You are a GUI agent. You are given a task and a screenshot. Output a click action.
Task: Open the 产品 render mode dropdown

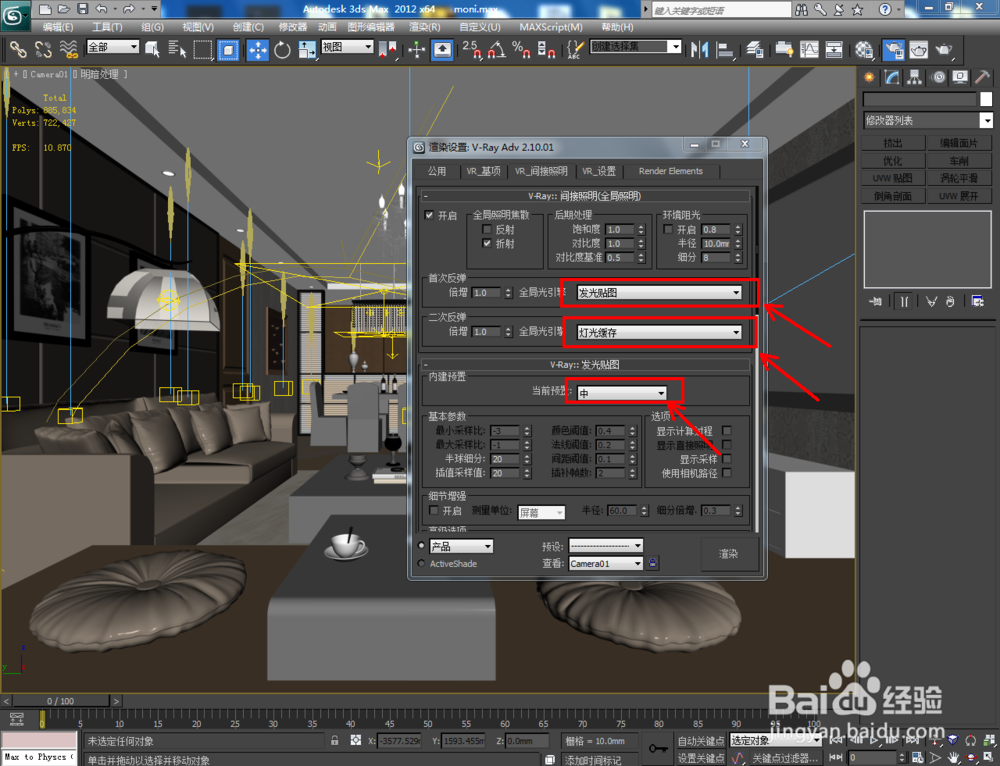[461, 547]
